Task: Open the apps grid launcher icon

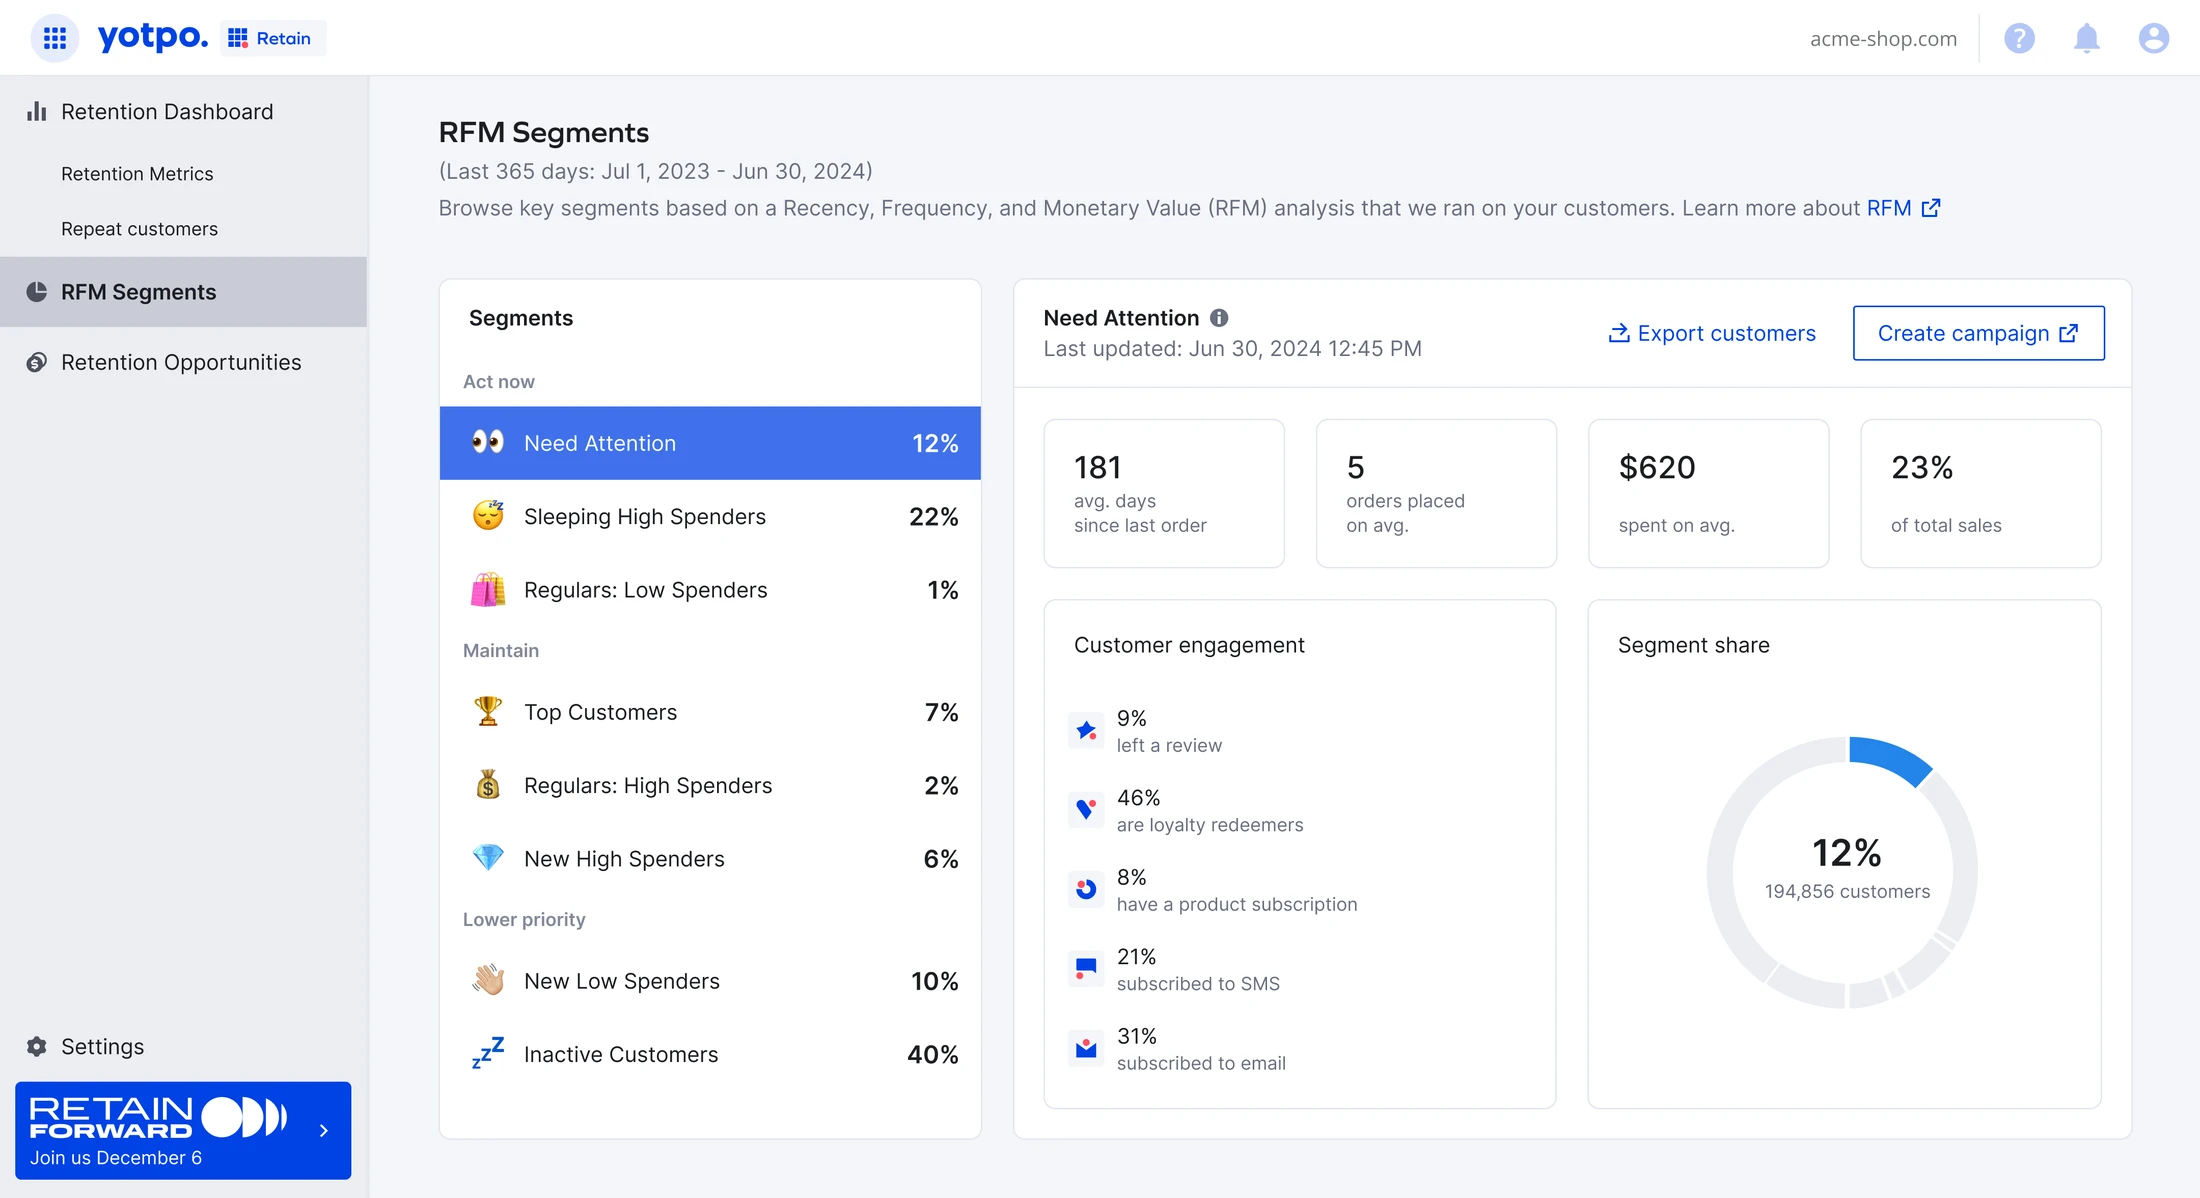Action: (55, 38)
